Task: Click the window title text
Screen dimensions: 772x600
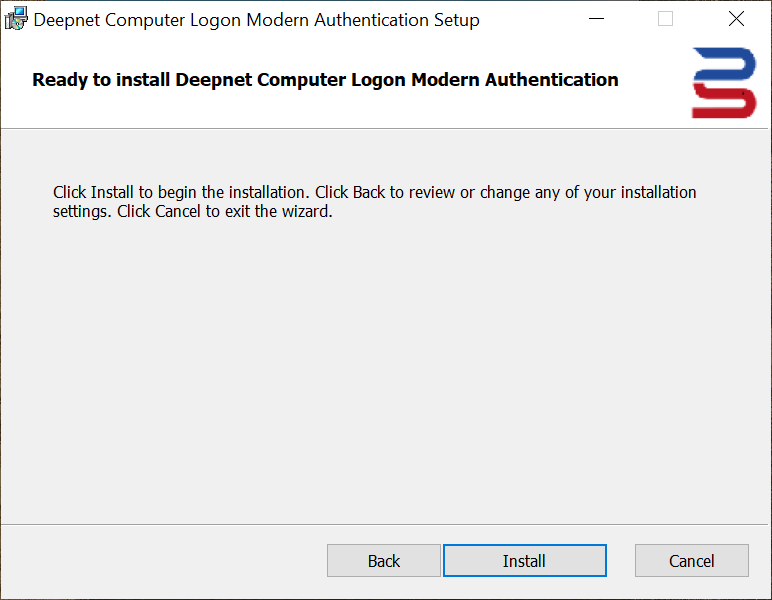Action: 257,20
